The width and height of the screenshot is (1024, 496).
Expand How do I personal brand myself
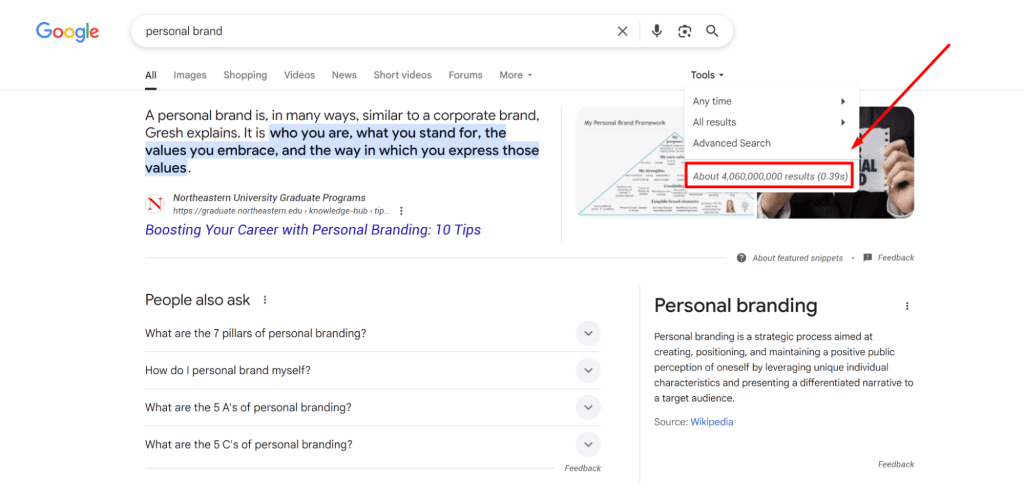point(373,371)
